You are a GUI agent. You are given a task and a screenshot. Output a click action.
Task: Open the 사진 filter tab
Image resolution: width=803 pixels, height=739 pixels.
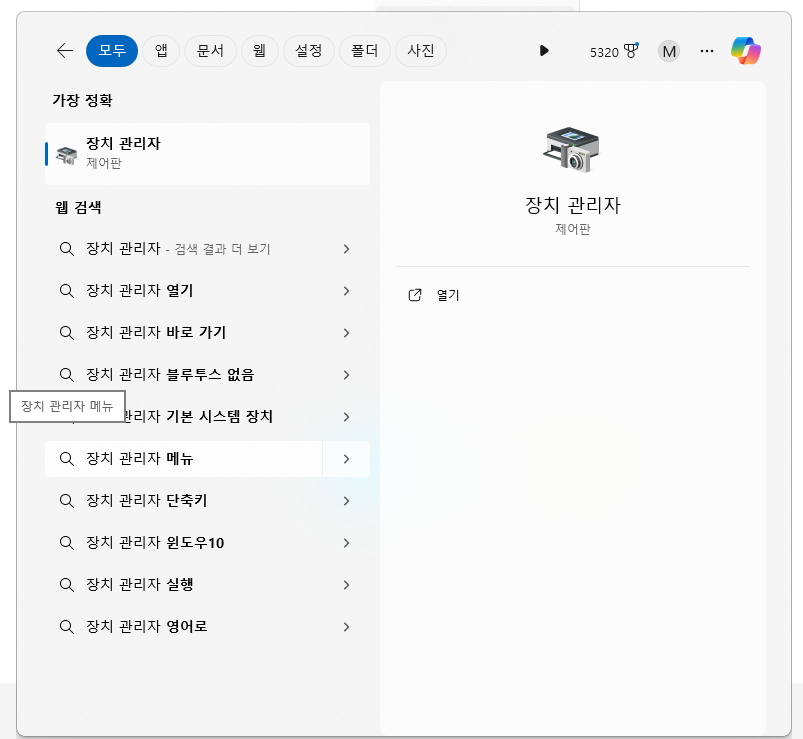420,51
